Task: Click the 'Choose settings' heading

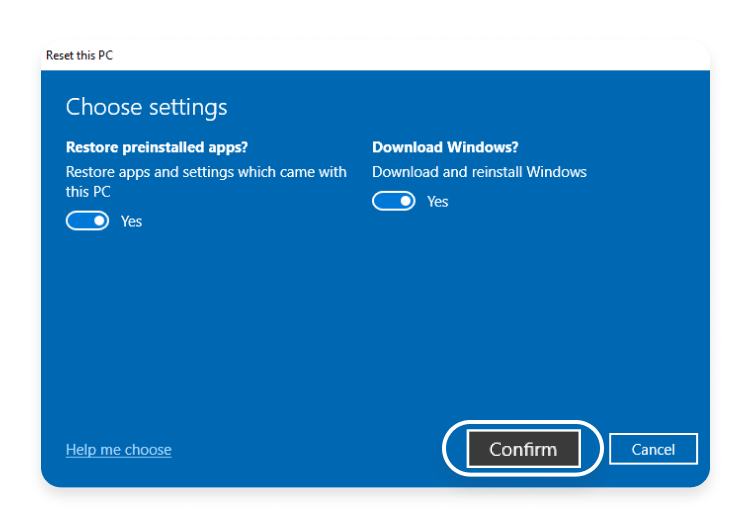Action: [x=146, y=107]
